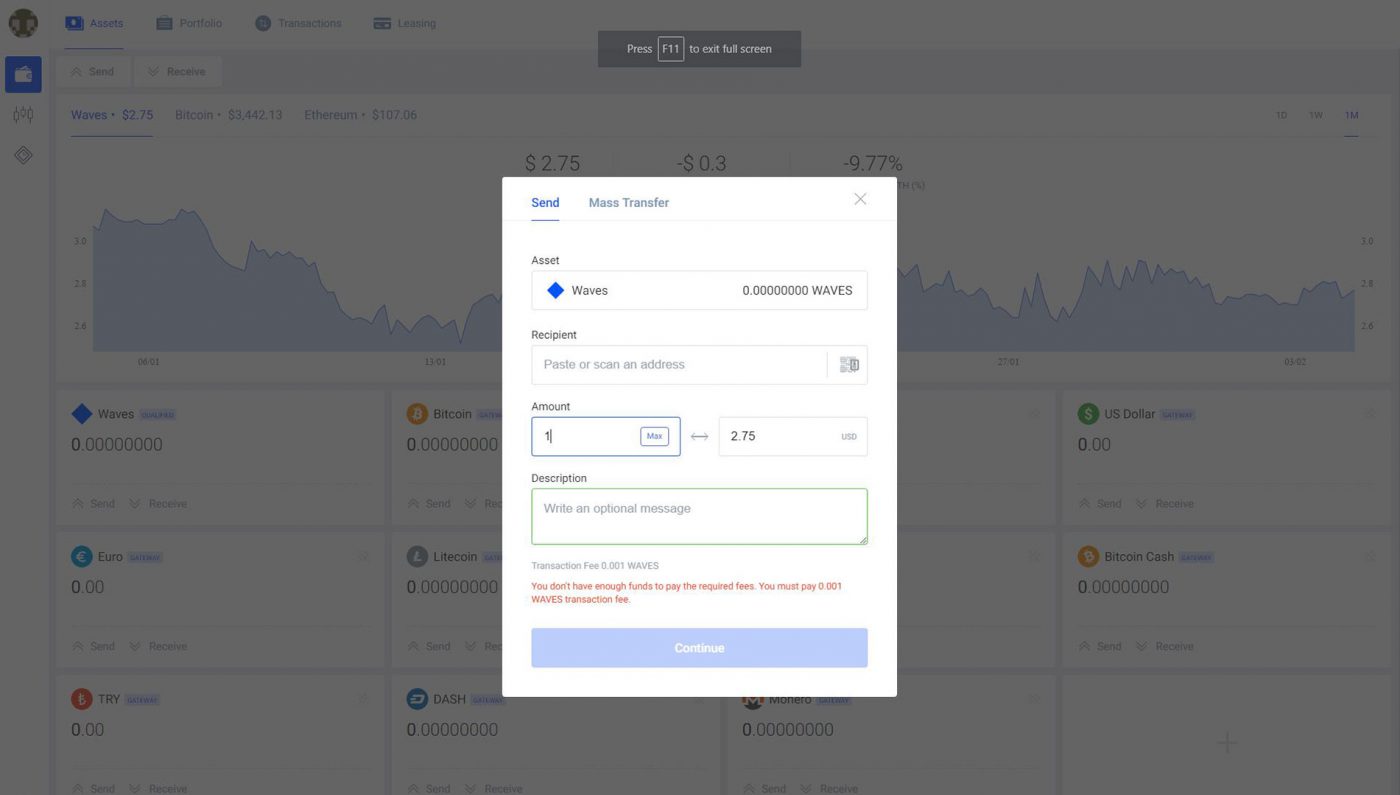Open the tokens diamond icon in sidebar
Screen dimensions: 1400x795
pos(23,155)
